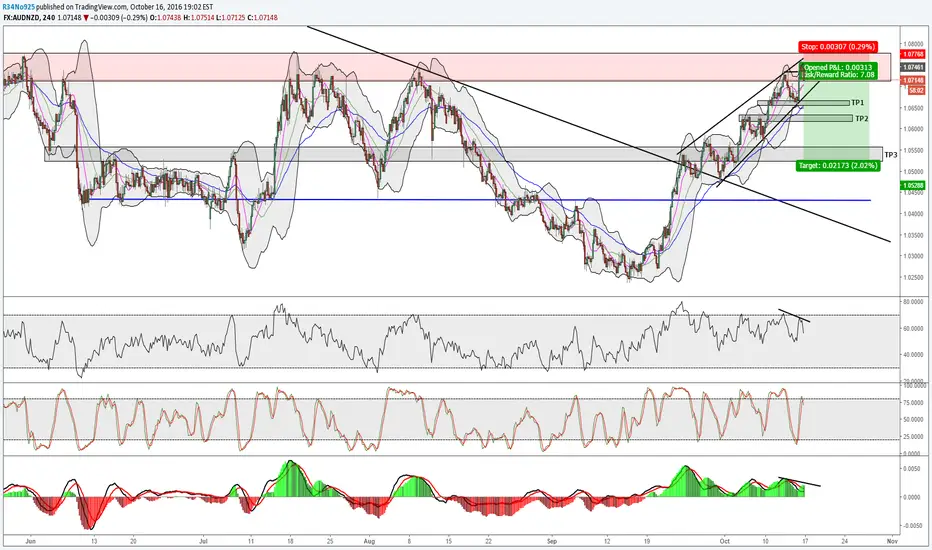Click the red 1.07768 price axis tag
Viewport: 932px width, 550px height.
[x=914, y=54]
